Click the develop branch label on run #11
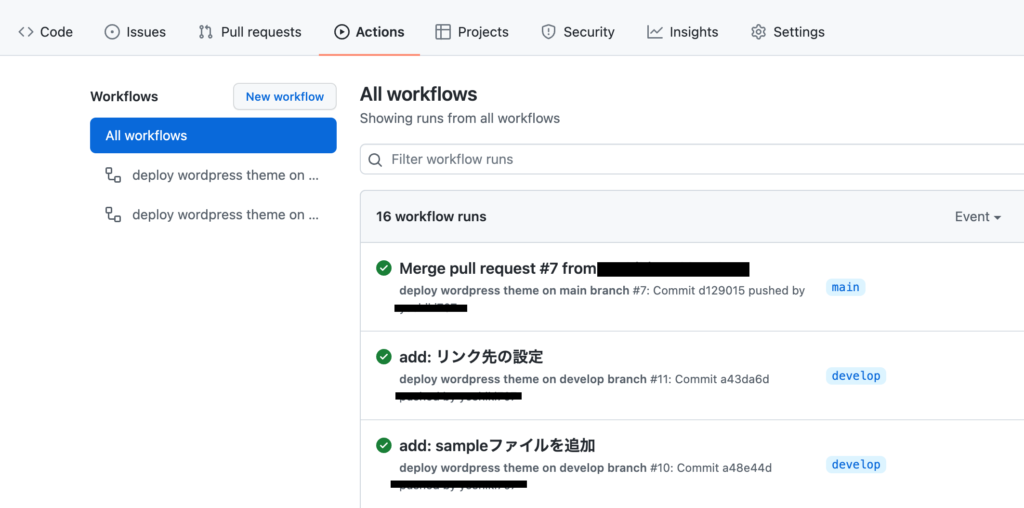Viewport: 1024px width, 508px height. (856, 376)
